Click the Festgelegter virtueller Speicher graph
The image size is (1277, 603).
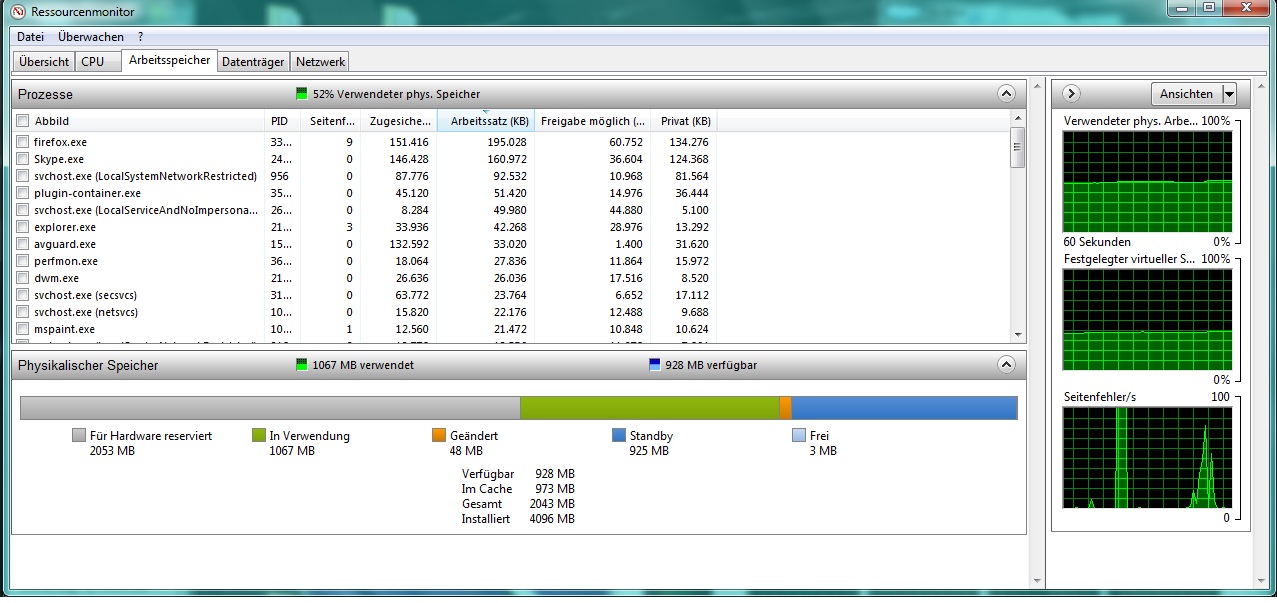[1147, 319]
